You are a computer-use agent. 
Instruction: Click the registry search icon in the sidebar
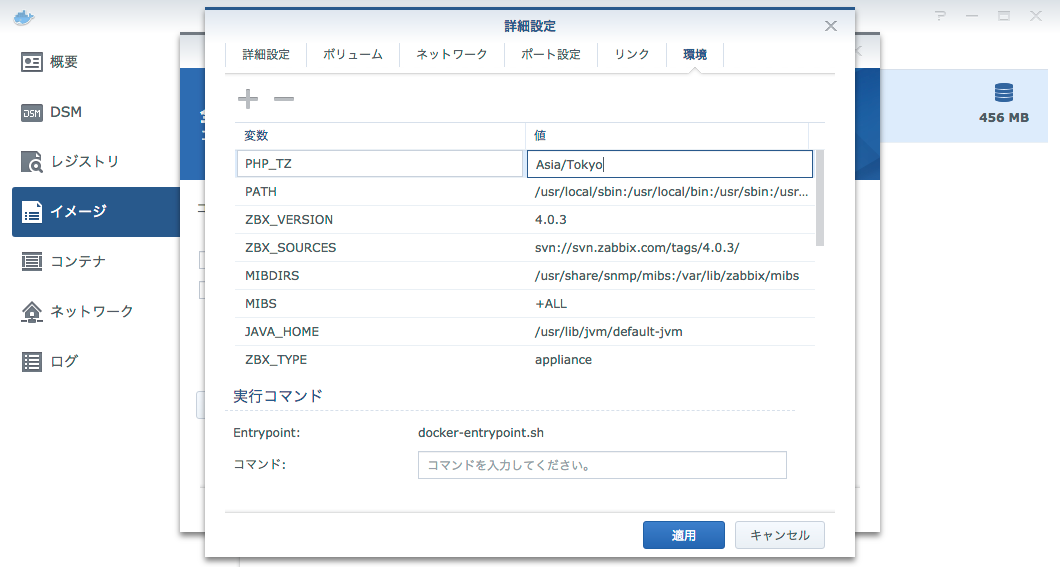pyautogui.click(x=32, y=162)
